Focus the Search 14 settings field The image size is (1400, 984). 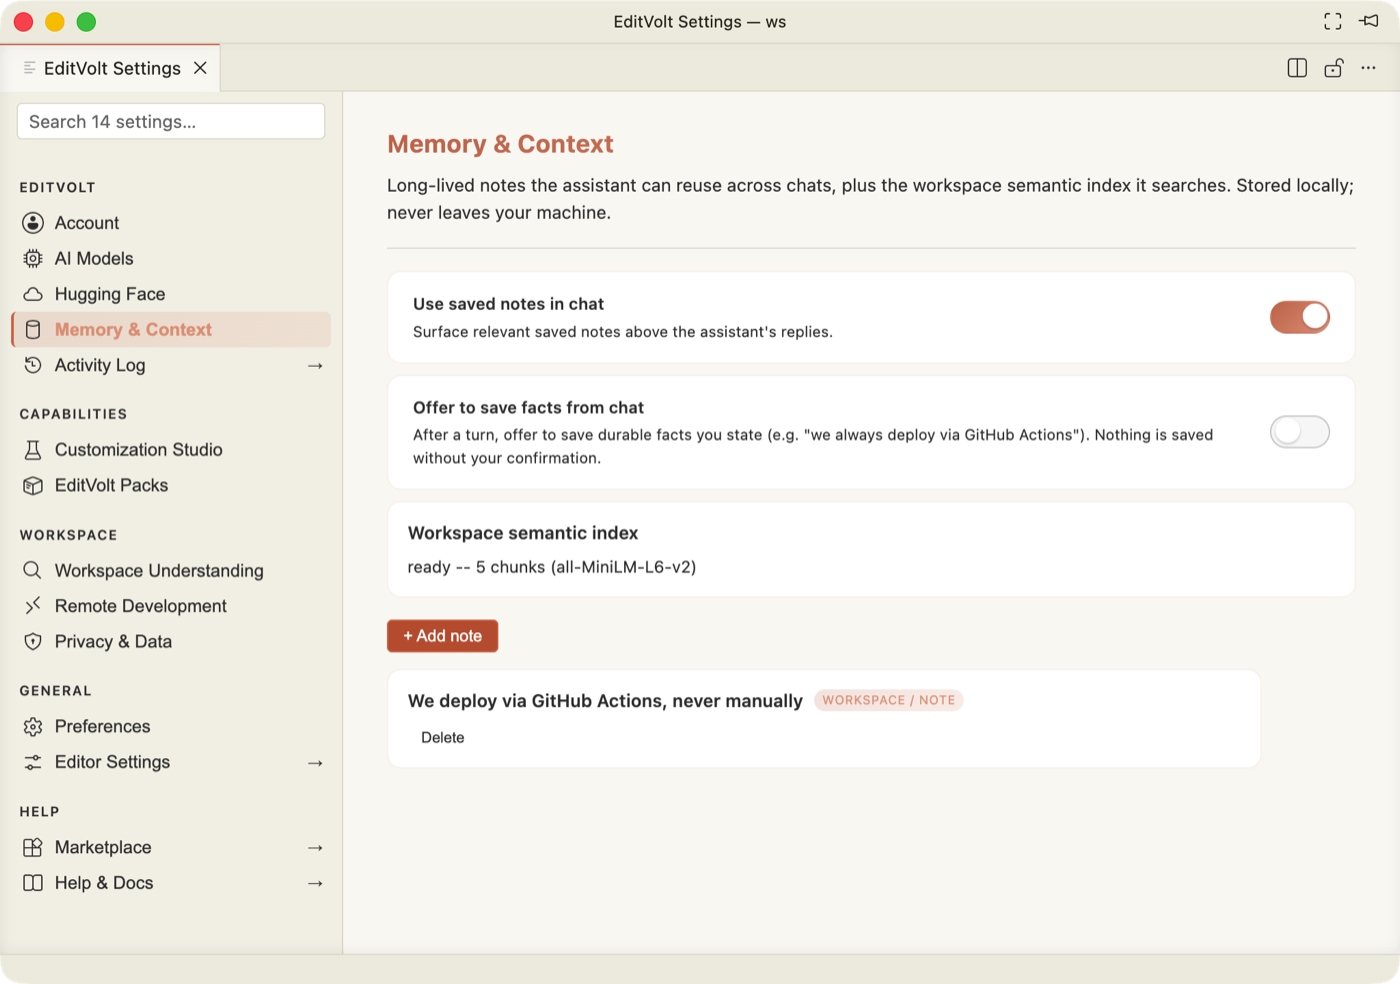[x=171, y=121]
